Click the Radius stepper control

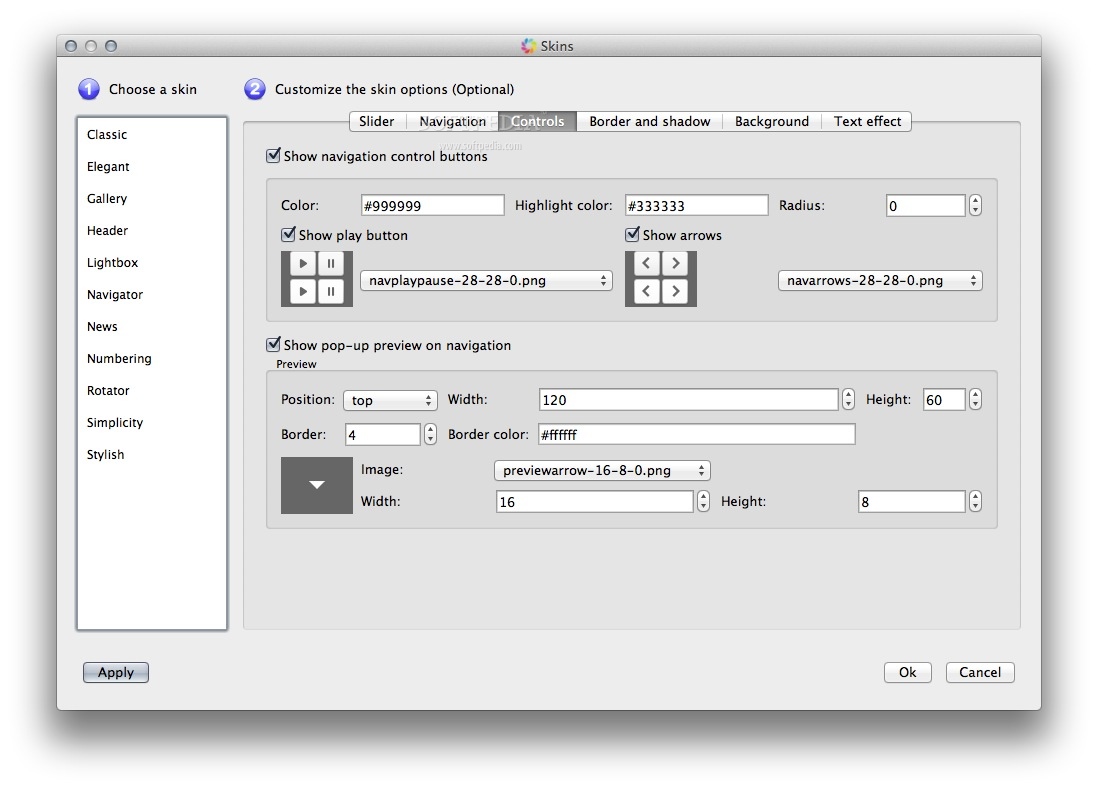pos(975,206)
